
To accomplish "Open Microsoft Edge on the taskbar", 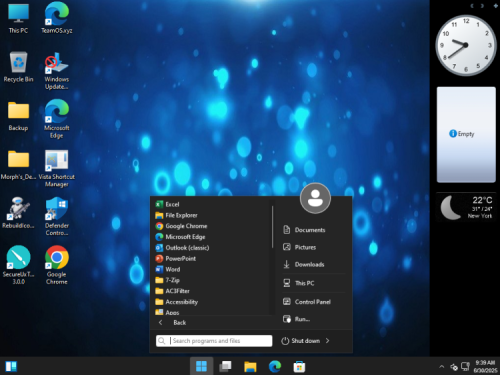I will click(275, 366).
